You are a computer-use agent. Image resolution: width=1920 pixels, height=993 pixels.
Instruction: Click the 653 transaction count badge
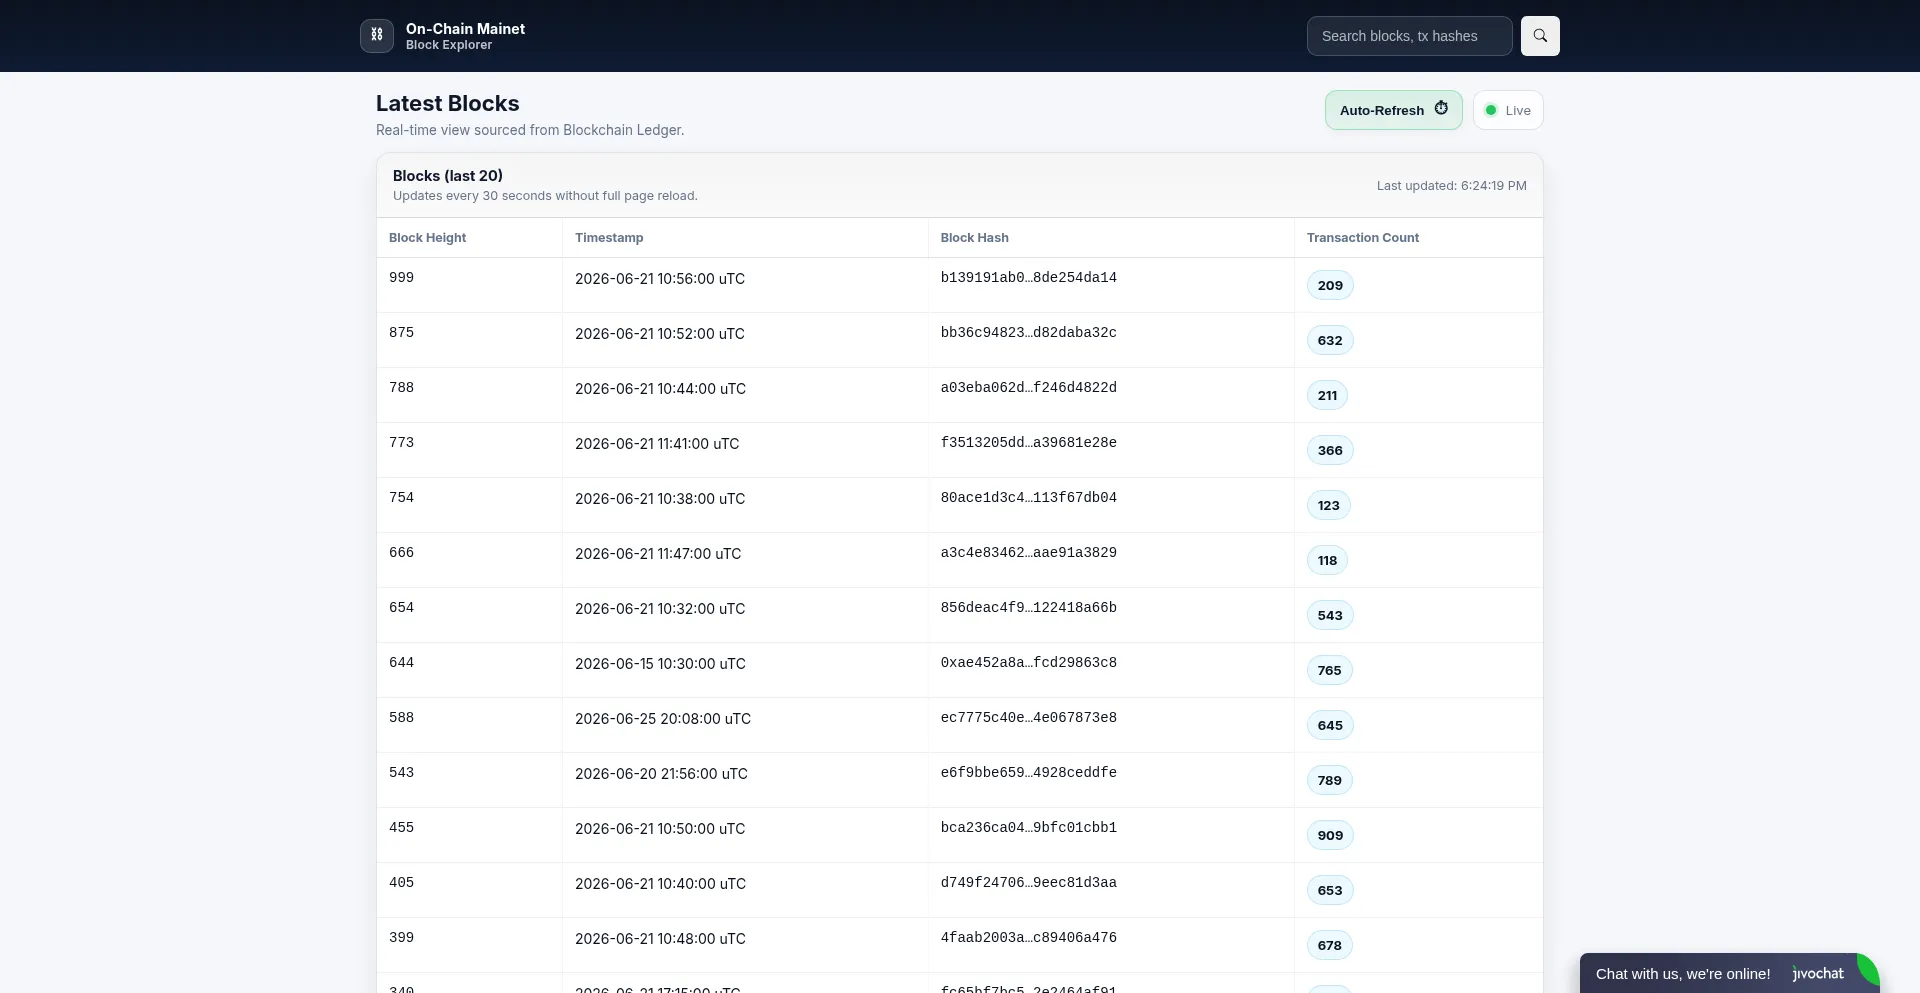pyautogui.click(x=1330, y=890)
